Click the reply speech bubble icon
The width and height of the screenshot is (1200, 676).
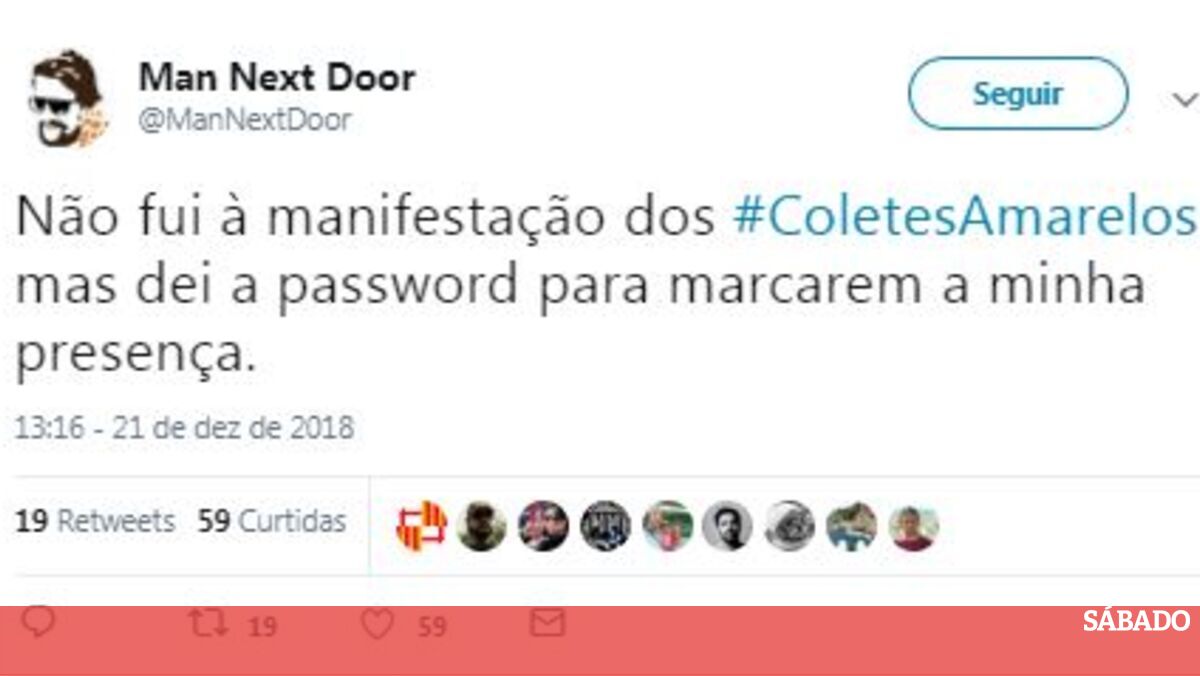coord(38,623)
